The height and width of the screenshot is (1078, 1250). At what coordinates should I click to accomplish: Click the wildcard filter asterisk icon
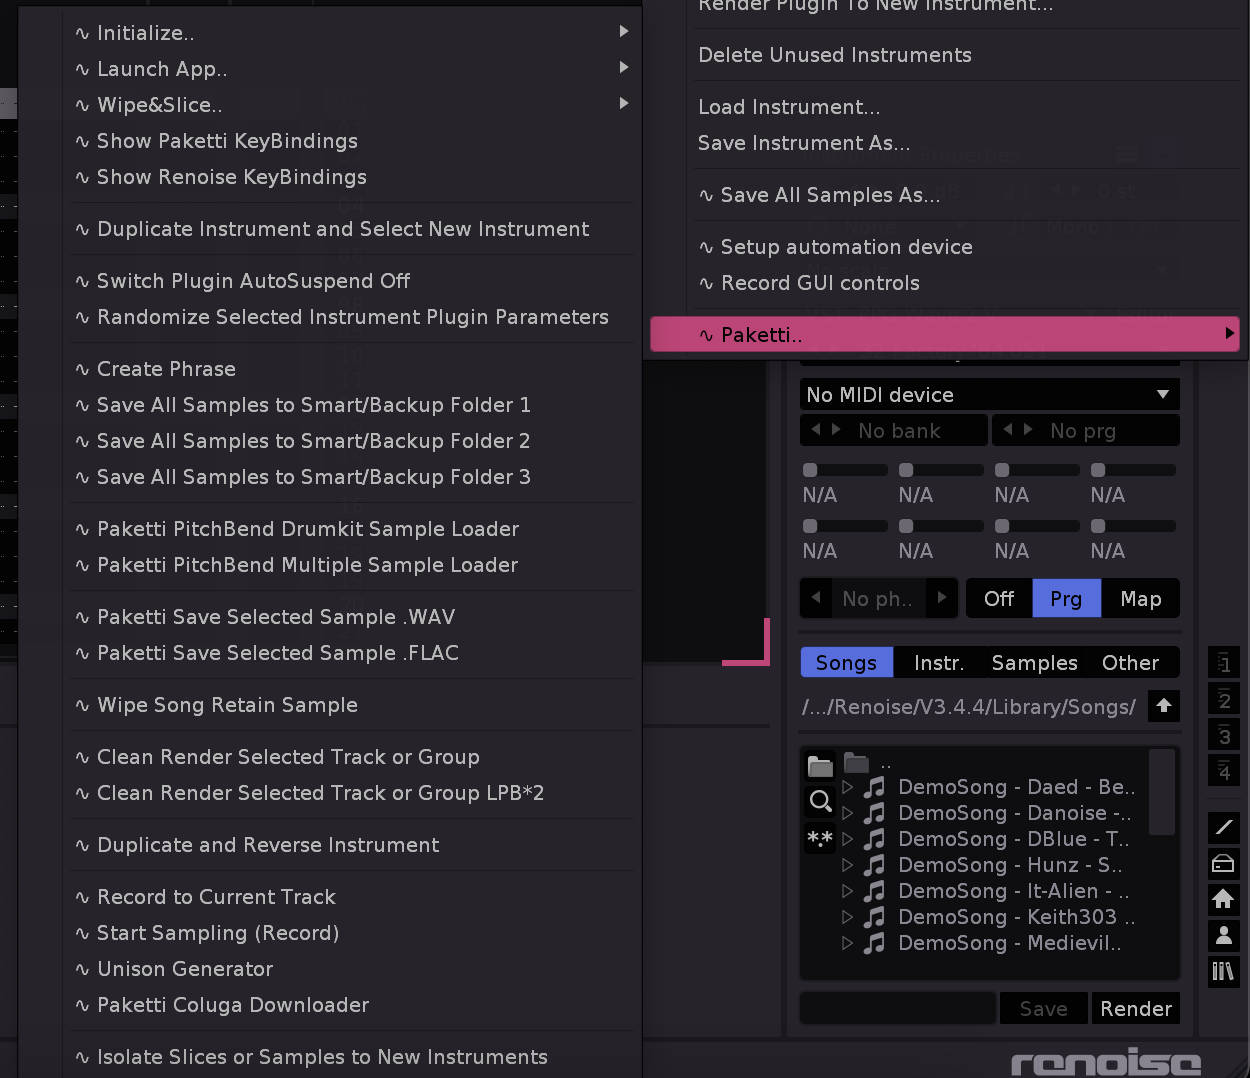820,838
